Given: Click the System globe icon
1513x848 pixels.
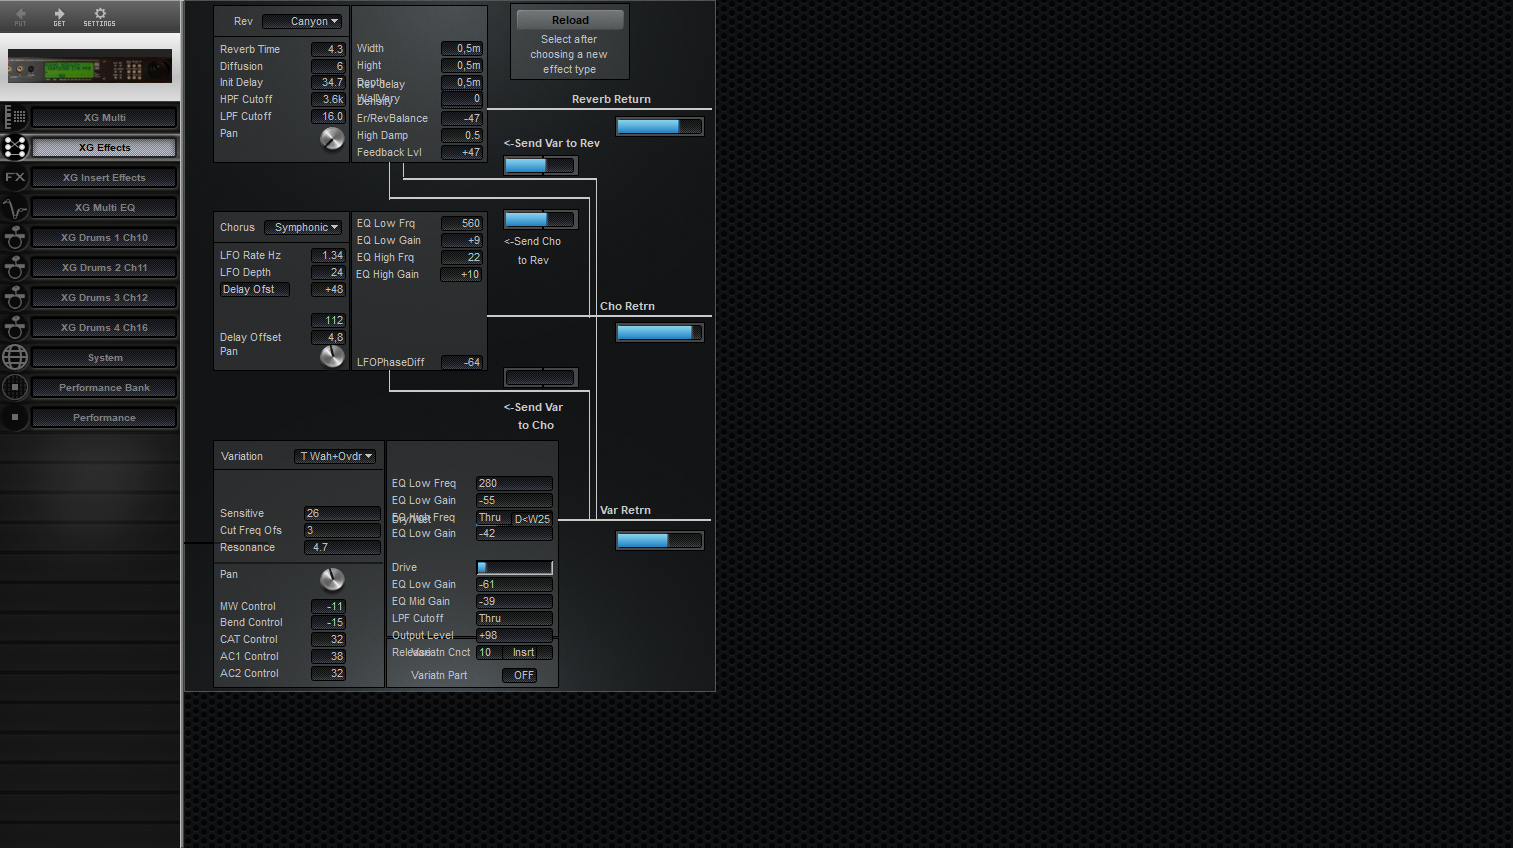Looking at the screenshot, I should 15,357.
